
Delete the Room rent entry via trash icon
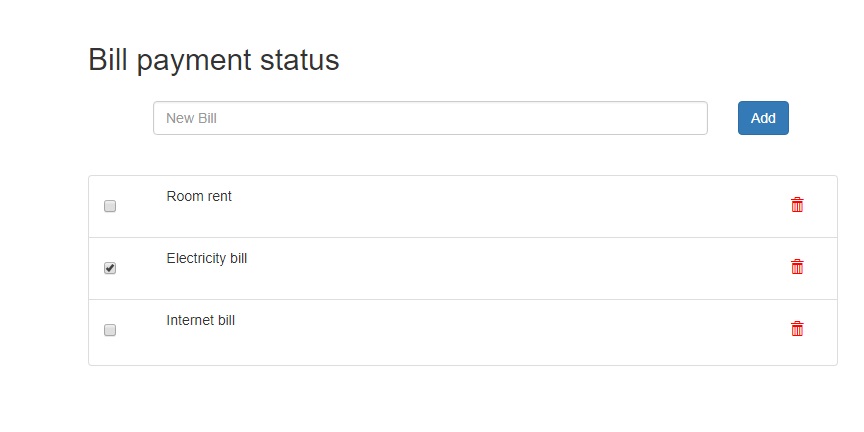coord(797,204)
